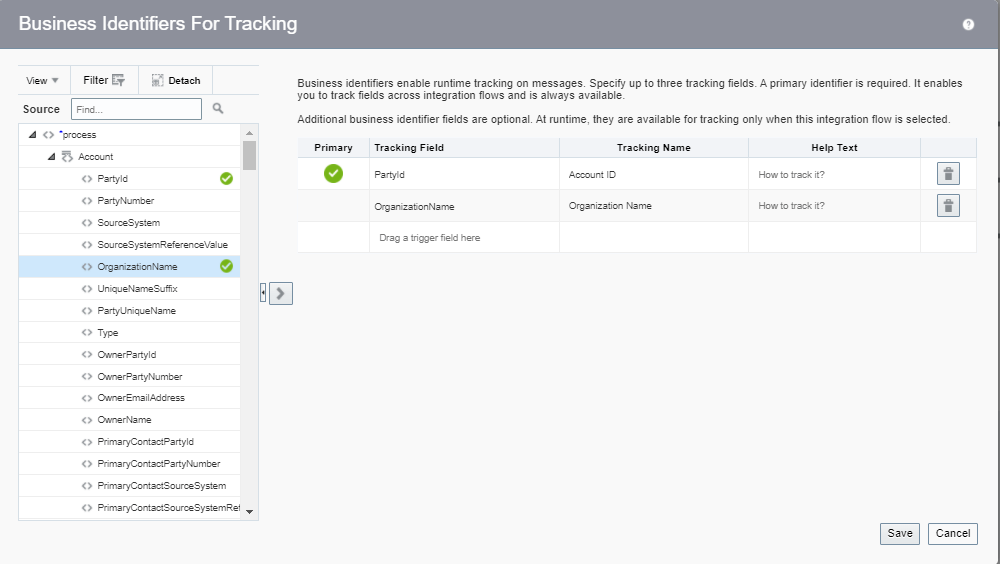This screenshot has width=1000, height=564.
Task: Delete the PartyId tracking field row
Action: [948, 174]
